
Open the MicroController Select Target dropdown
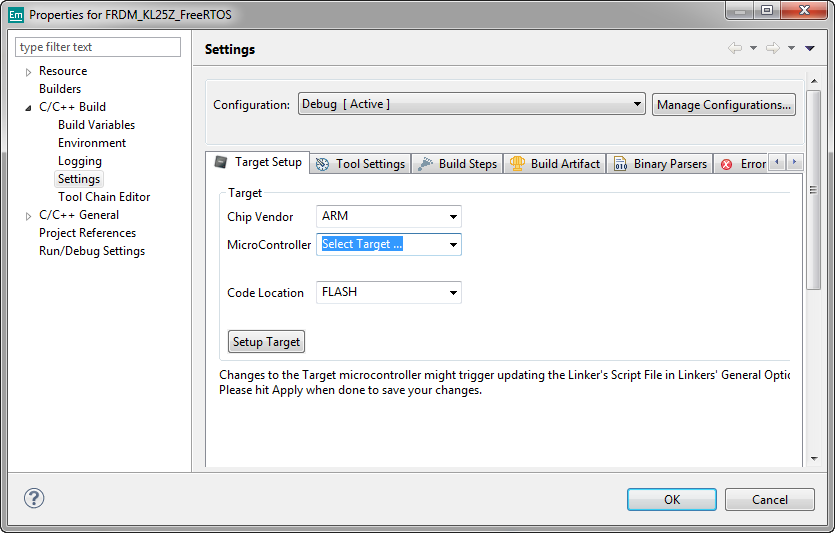click(x=388, y=244)
